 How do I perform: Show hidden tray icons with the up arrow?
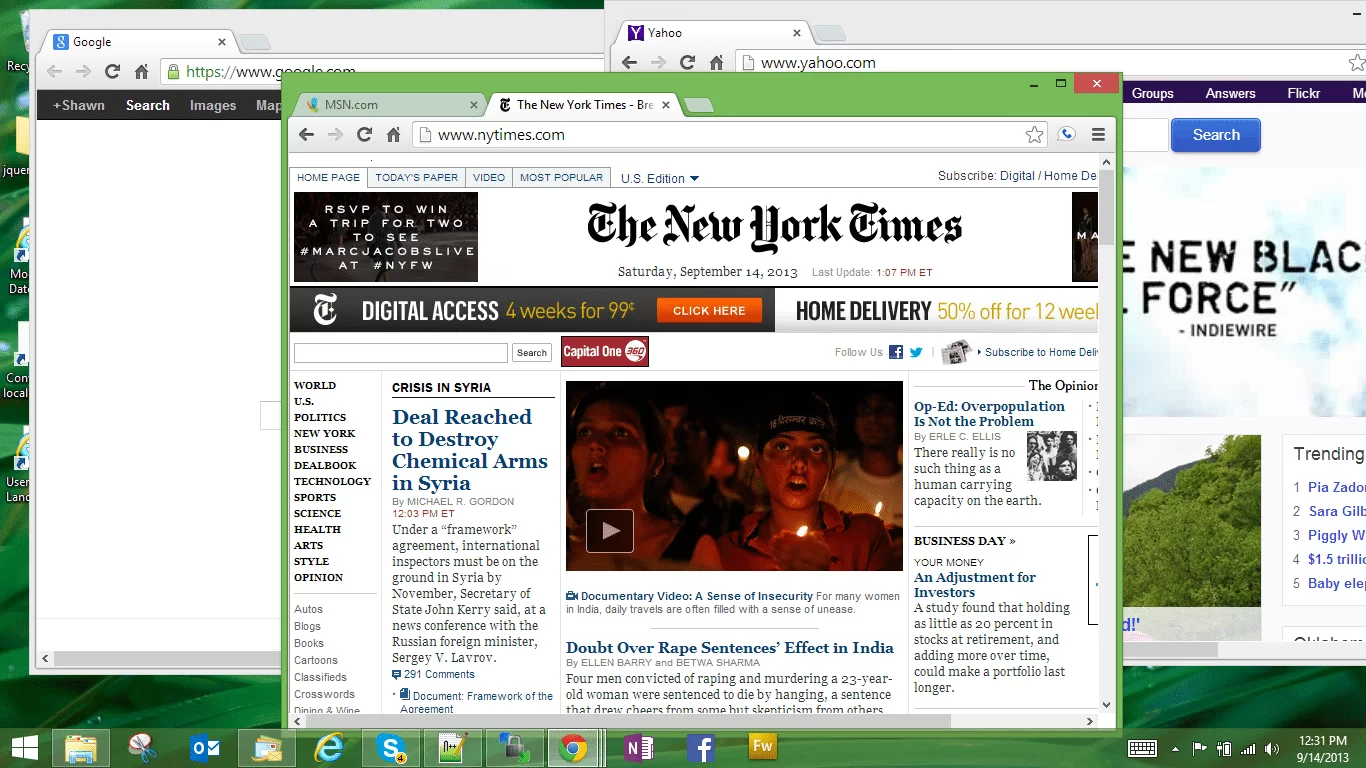(x=1175, y=749)
